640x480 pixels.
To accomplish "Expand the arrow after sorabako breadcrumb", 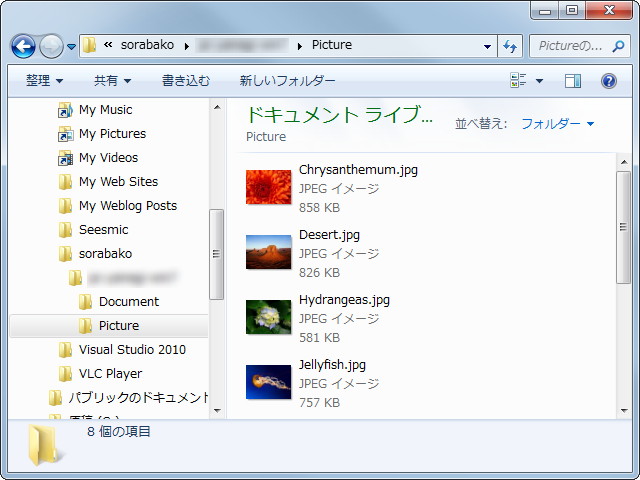I will point(187,46).
